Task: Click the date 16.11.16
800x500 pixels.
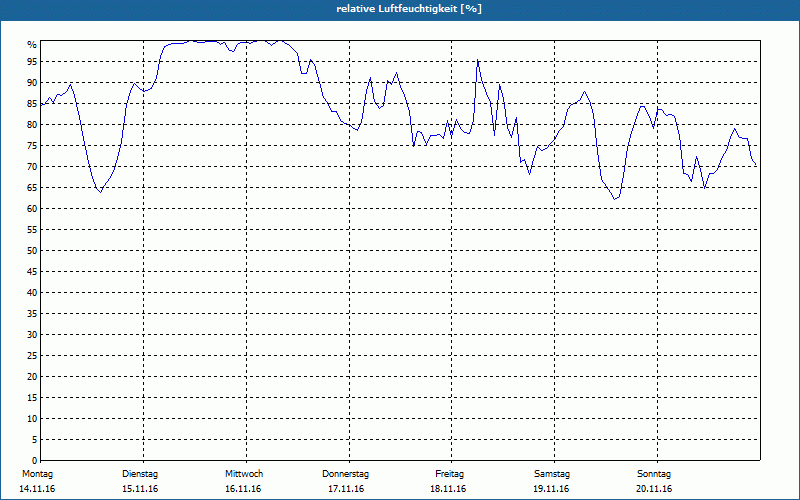Action: tap(243, 489)
